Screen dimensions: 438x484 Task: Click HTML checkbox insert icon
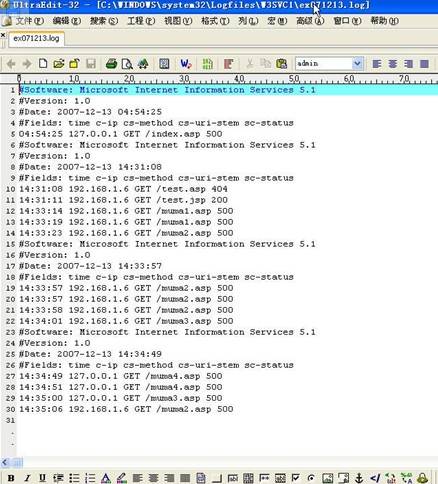coord(295,478)
